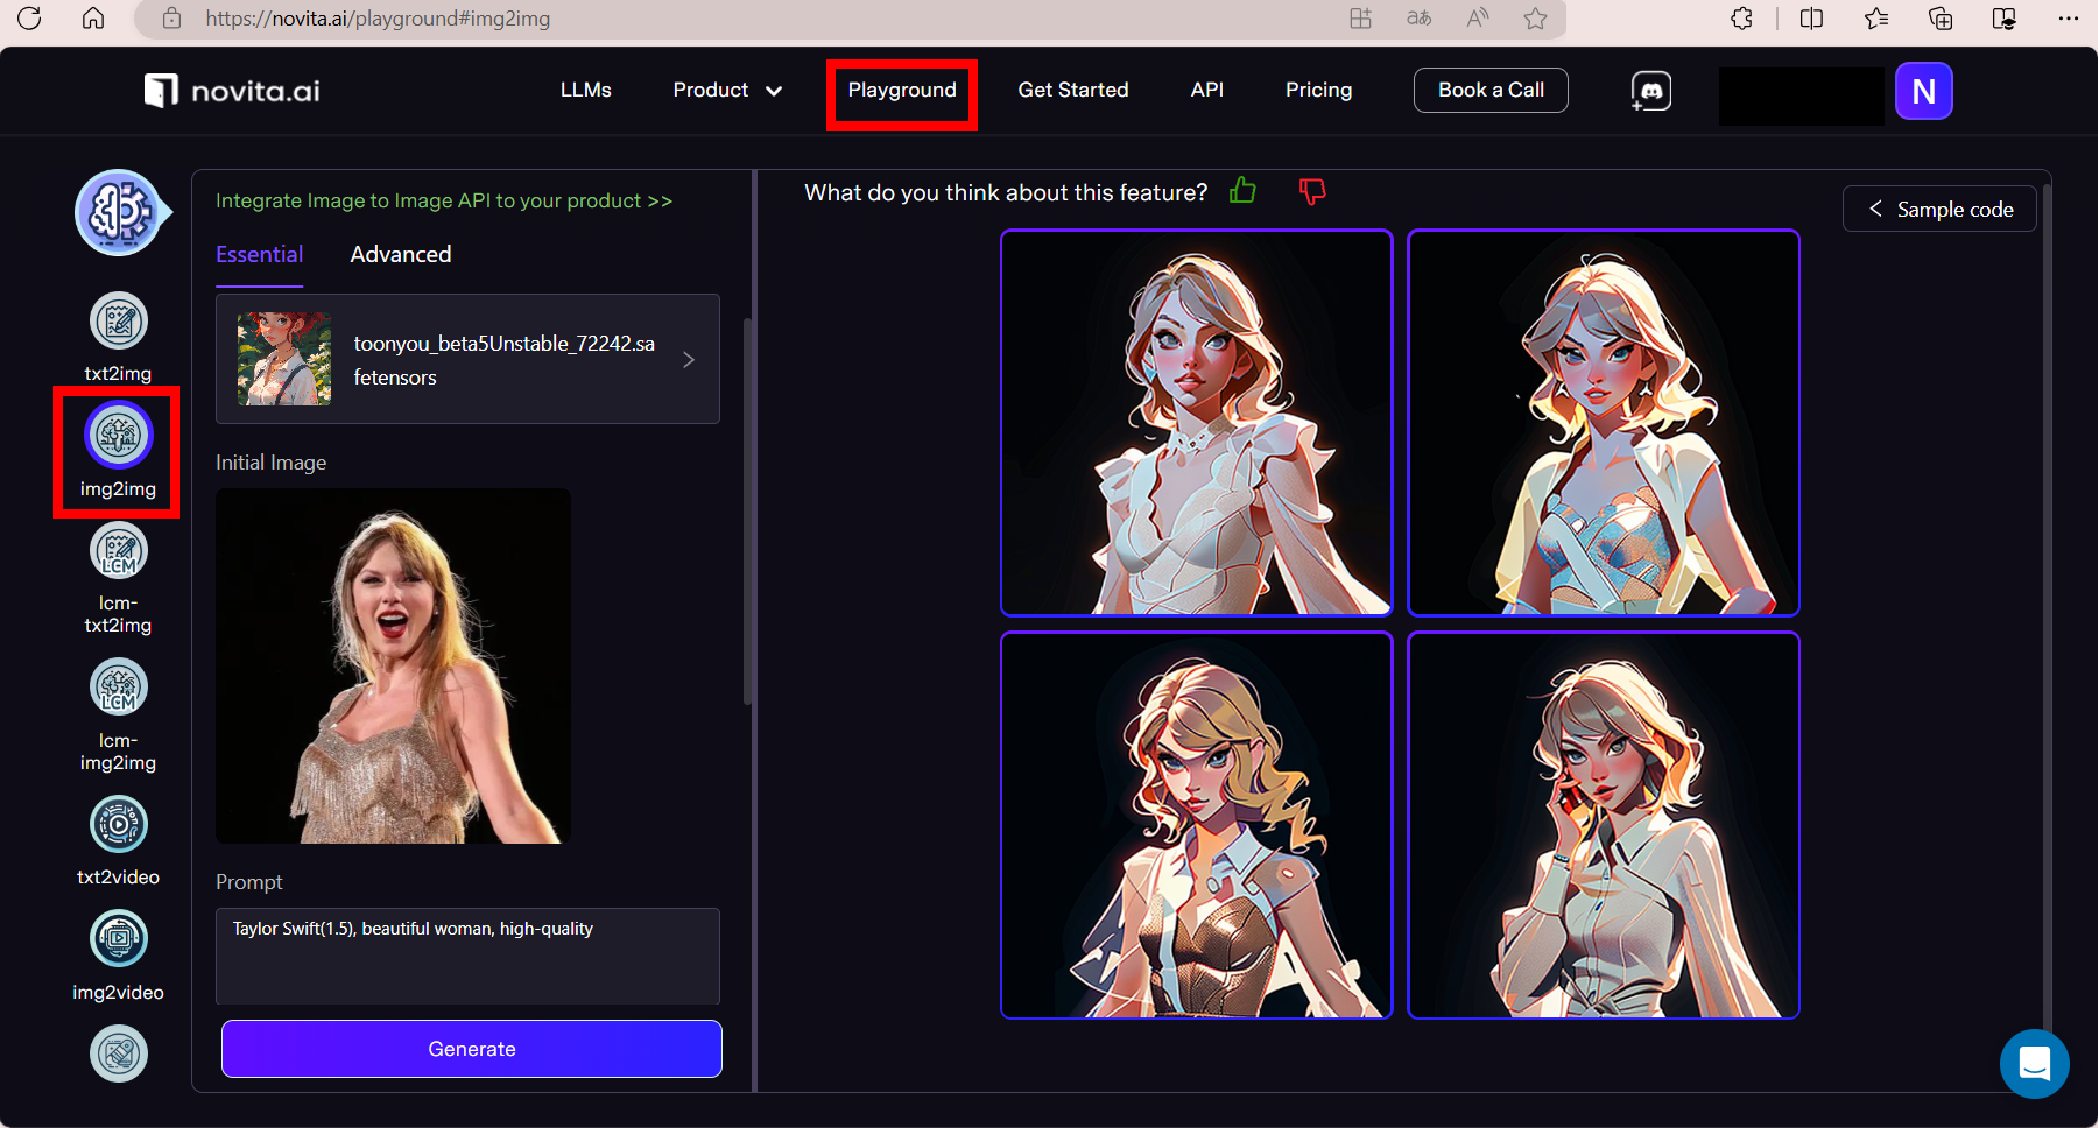Expand the Sample code panel
The width and height of the screenshot is (2098, 1128).
pos(1939,210)
